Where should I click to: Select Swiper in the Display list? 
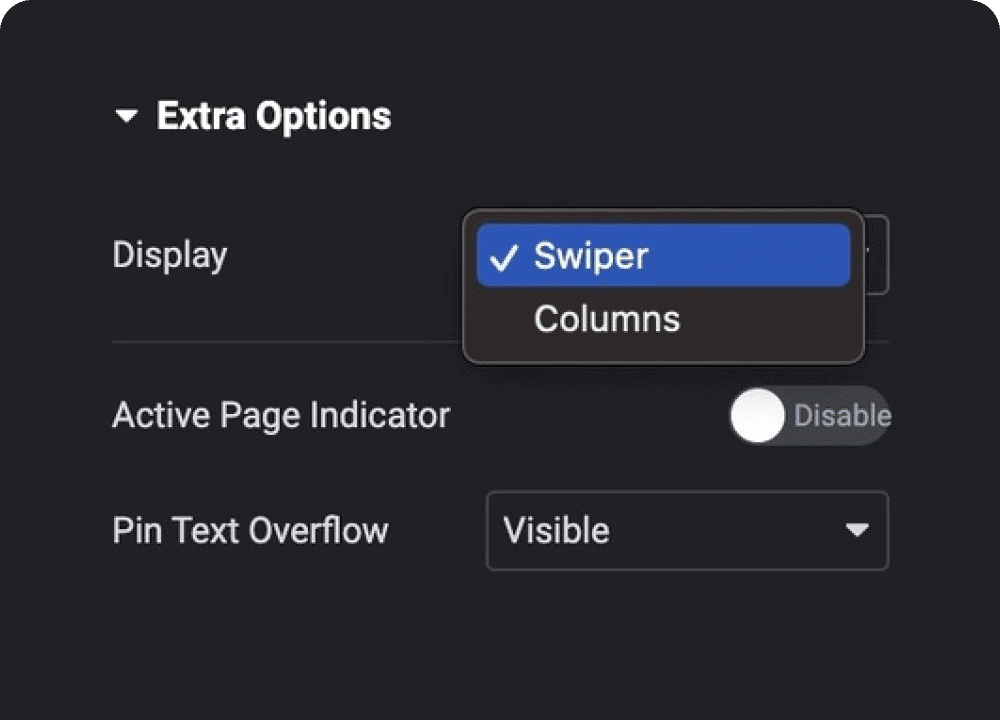[x=591, y=256]
